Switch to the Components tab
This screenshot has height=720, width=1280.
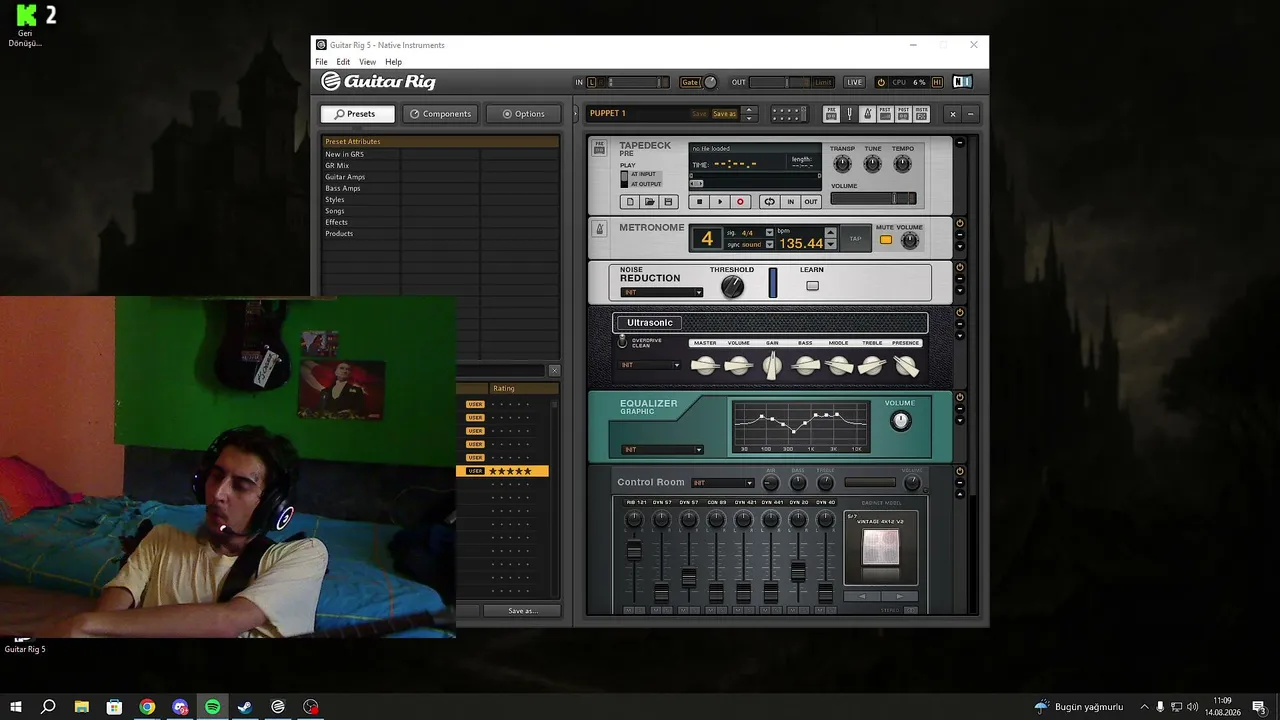tap(440, 114)
